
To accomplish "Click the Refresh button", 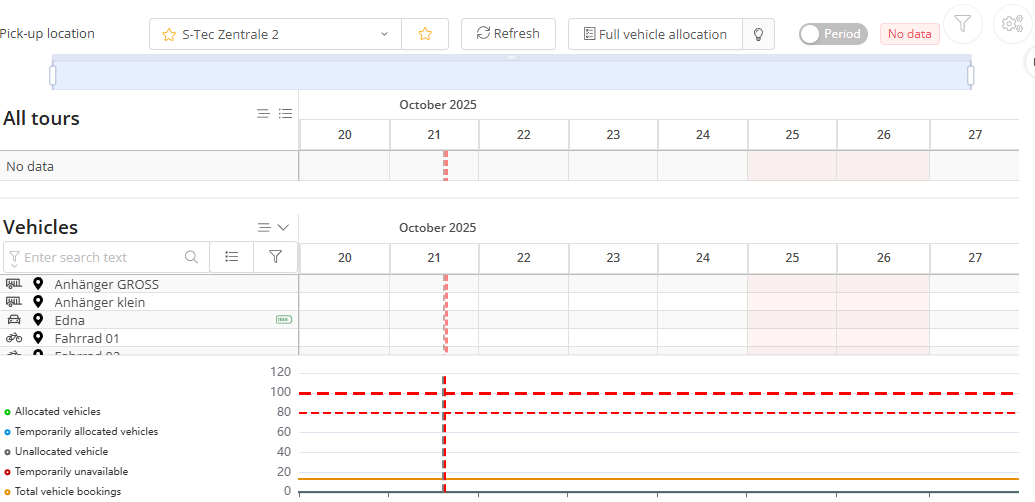I will 508,34.
